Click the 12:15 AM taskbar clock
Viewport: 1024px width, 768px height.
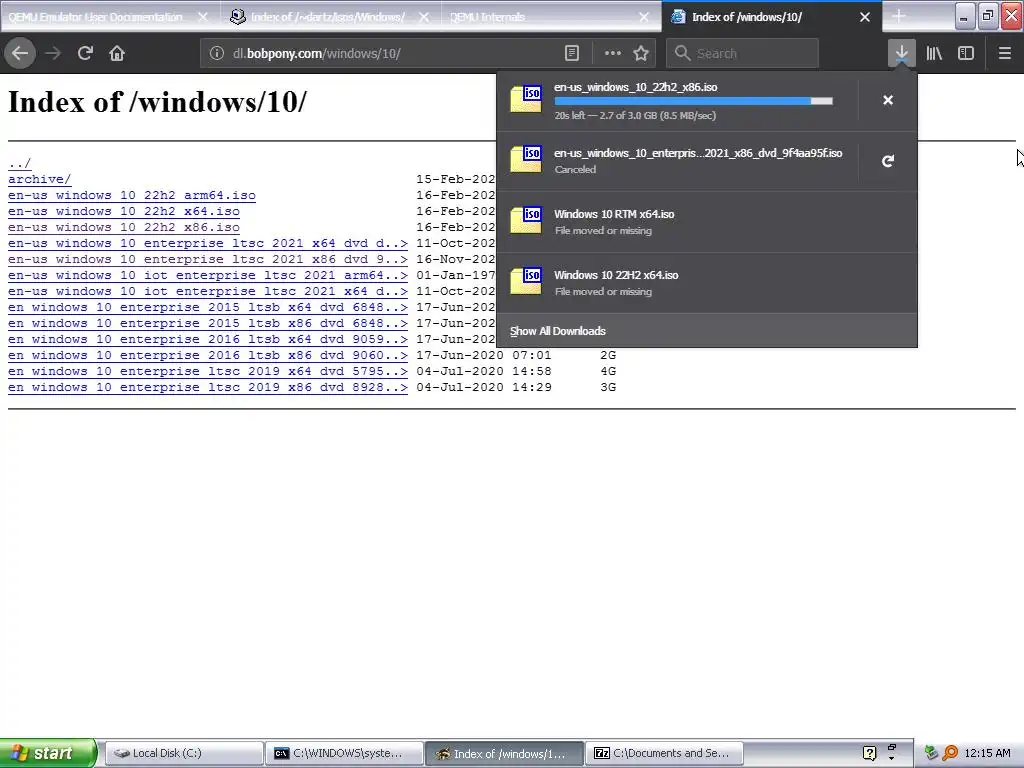(x=987, y=753)
